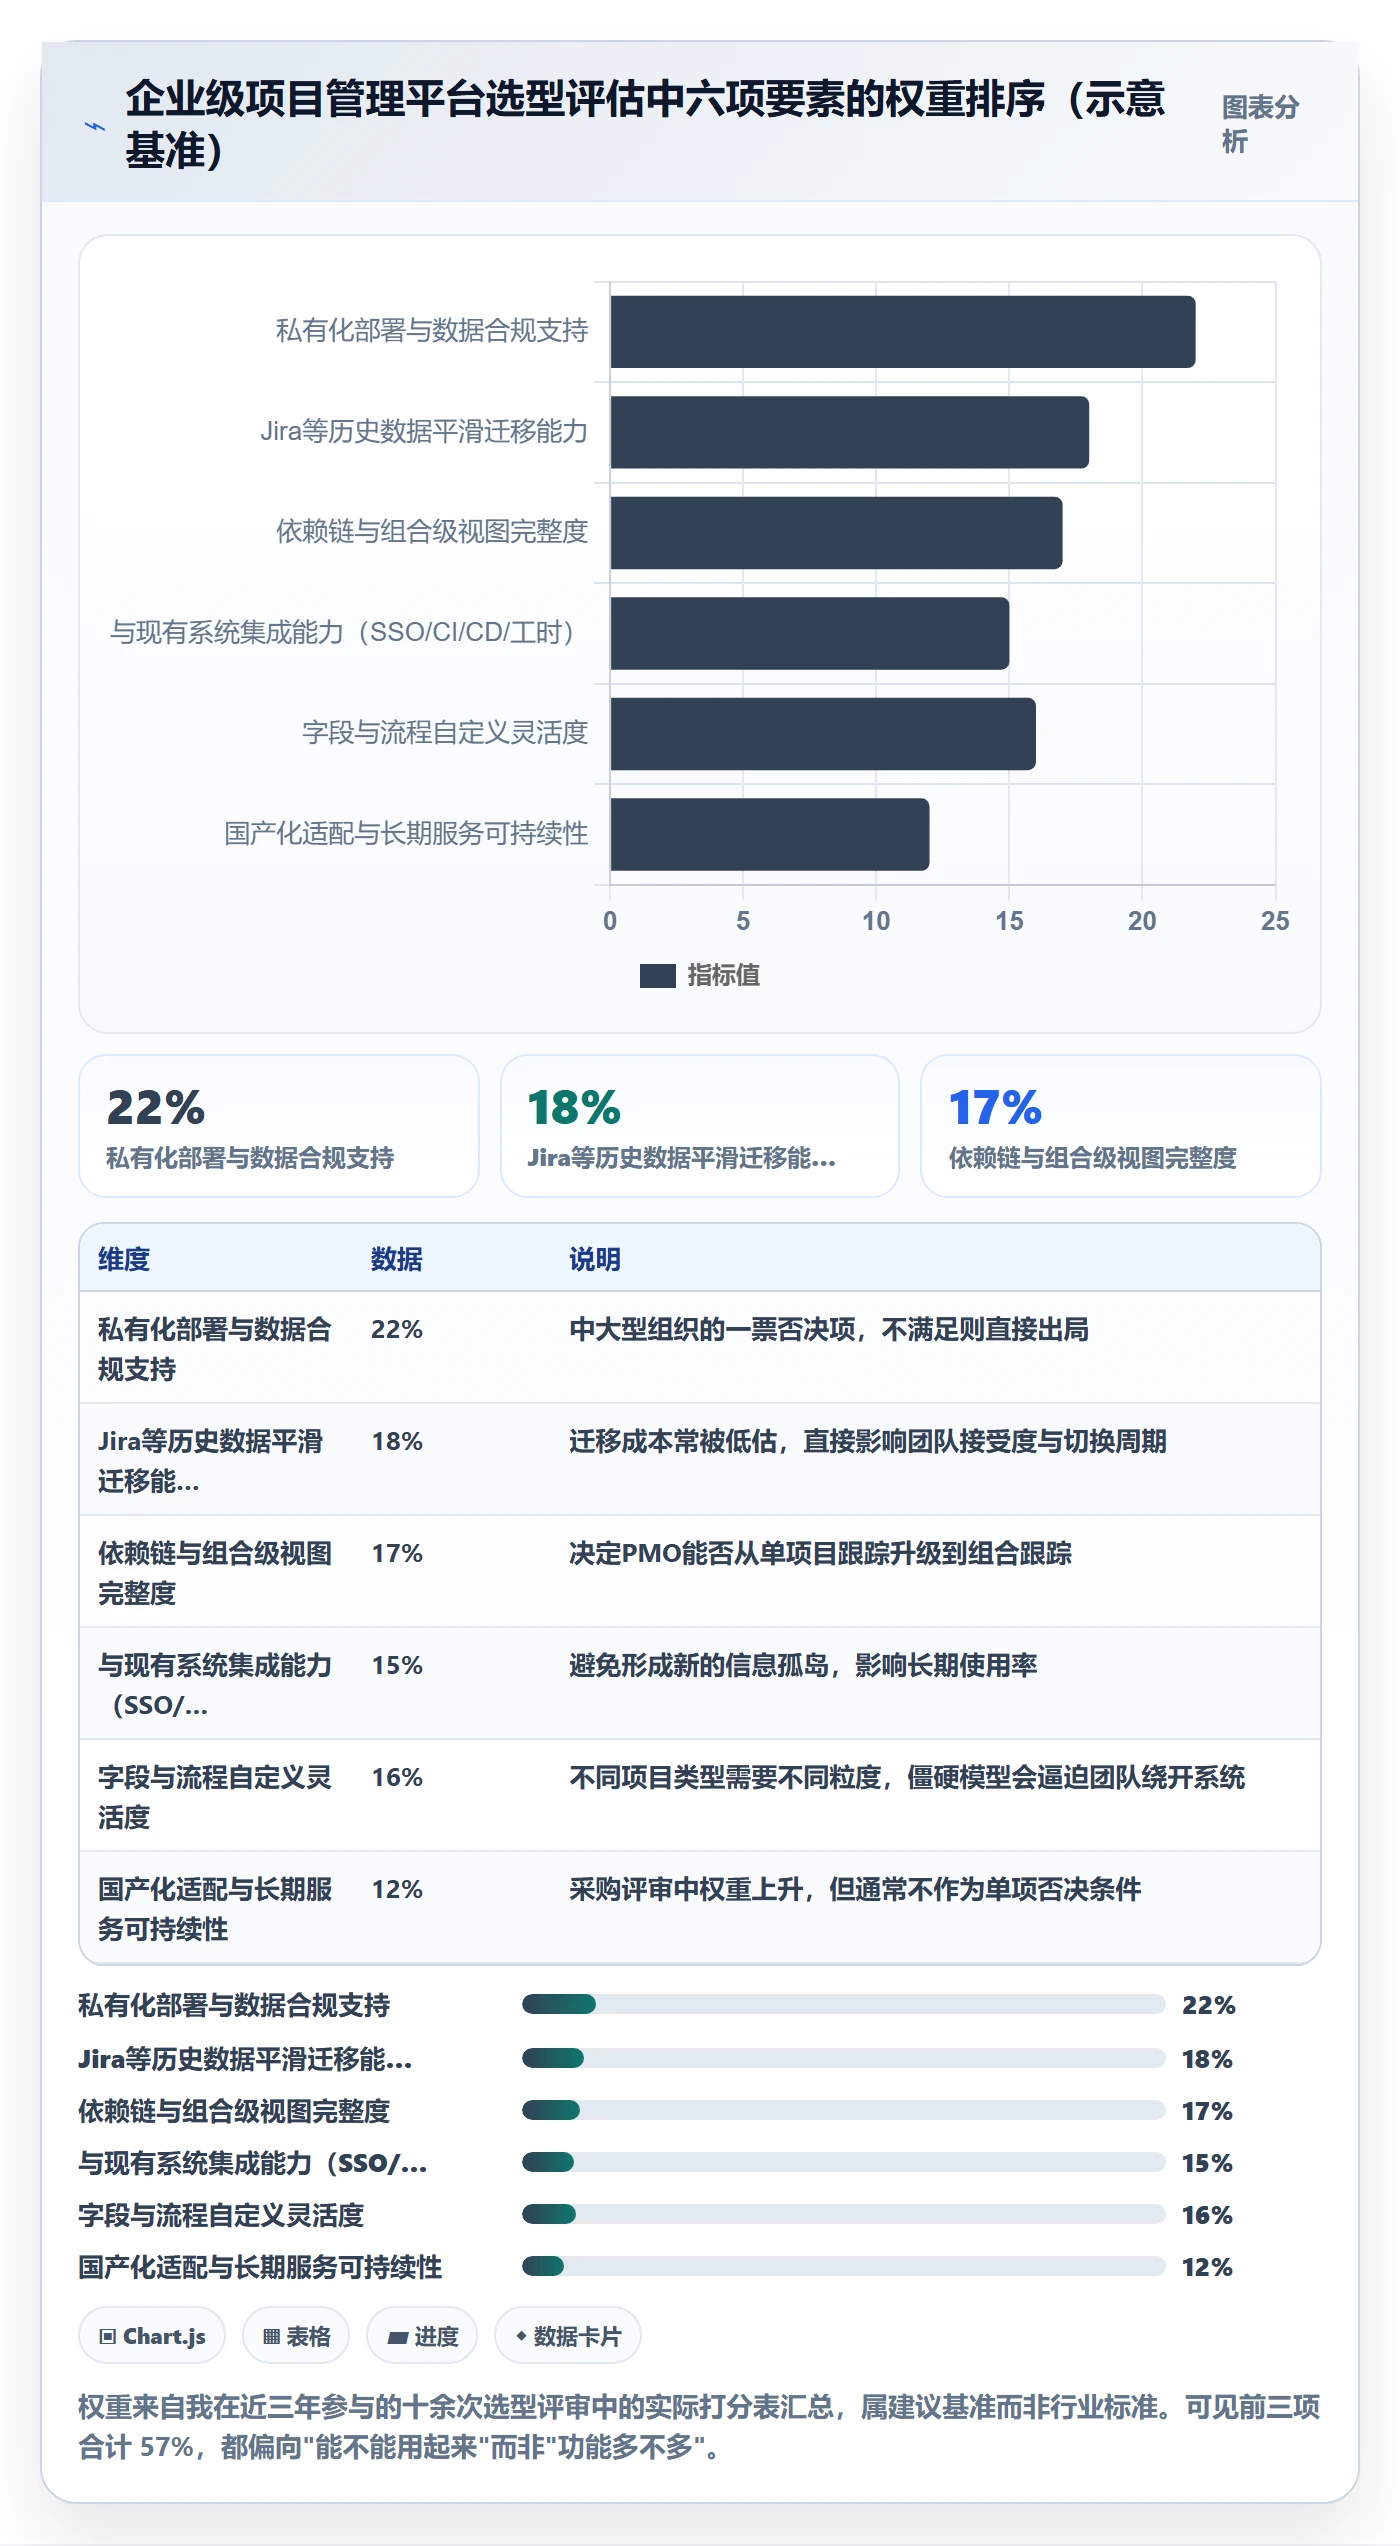Click the 数据卡片 tag
1400x2546 pixels.
coord(568,2336)
